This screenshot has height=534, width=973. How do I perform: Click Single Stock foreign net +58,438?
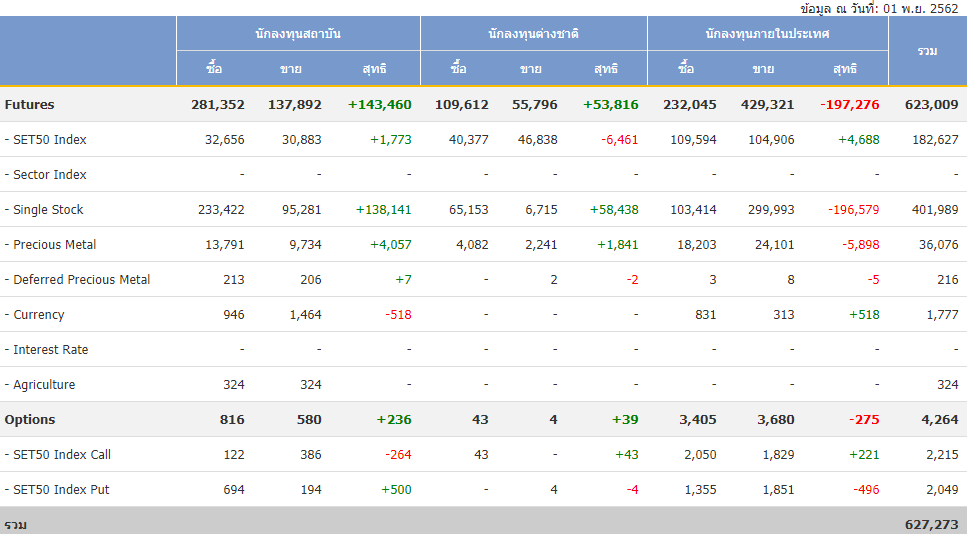(x=614, y=210)
